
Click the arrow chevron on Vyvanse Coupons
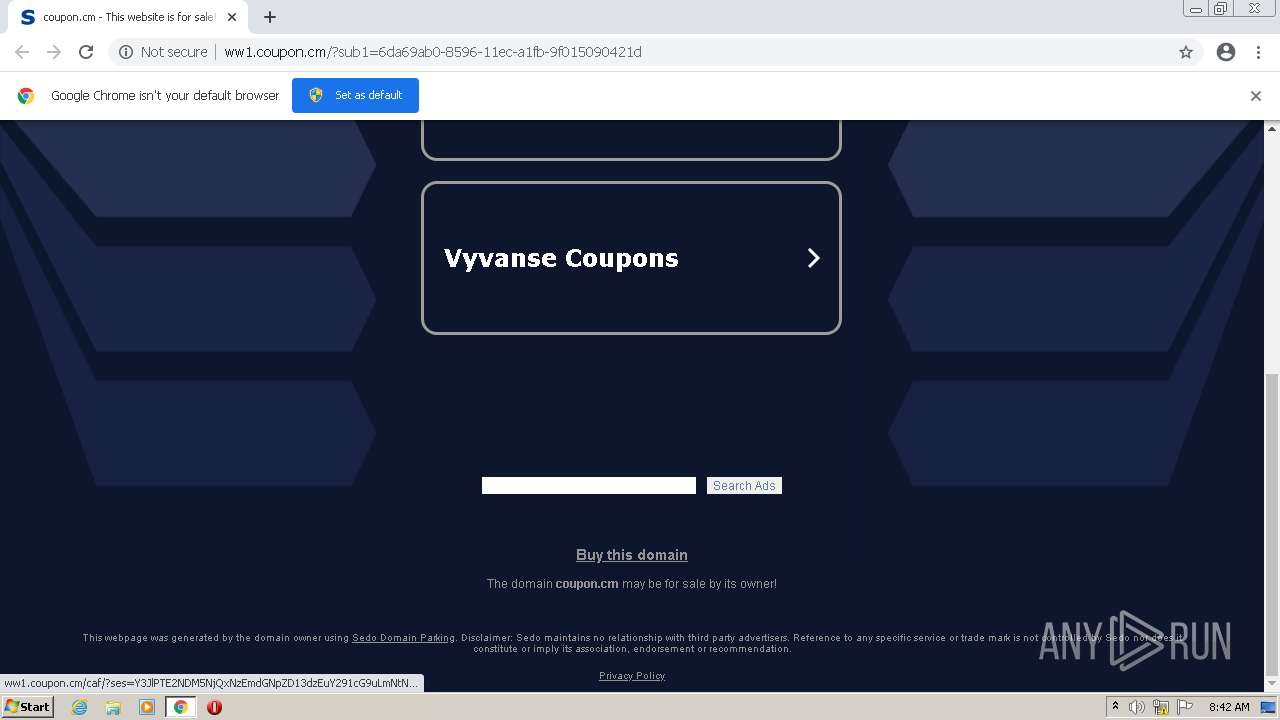point(813,258)
